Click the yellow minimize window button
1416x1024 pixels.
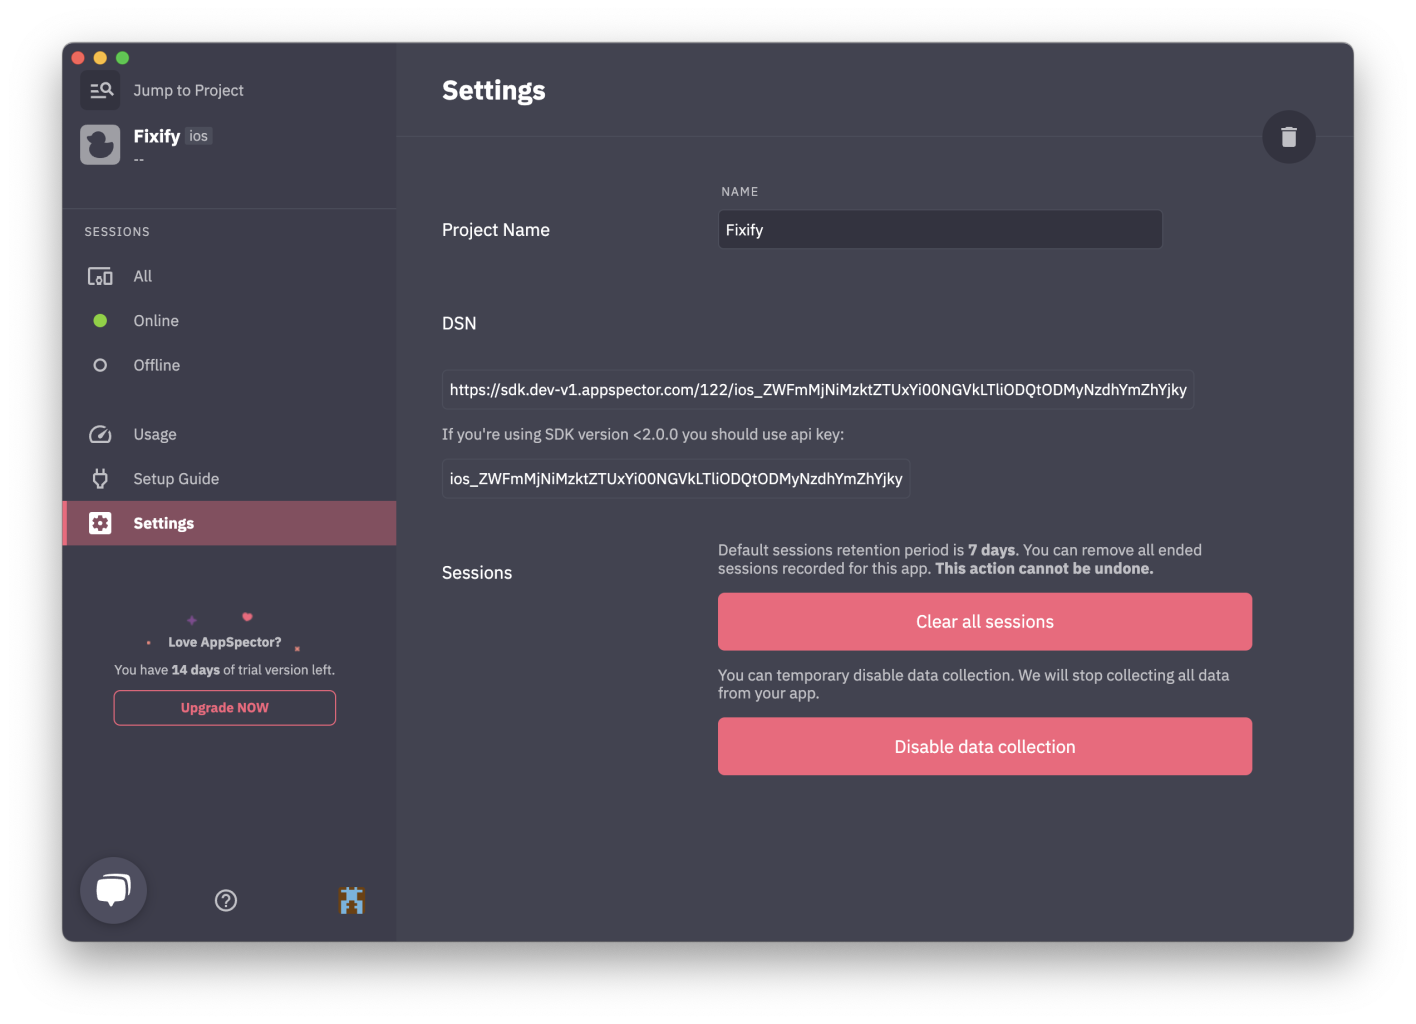100,58
